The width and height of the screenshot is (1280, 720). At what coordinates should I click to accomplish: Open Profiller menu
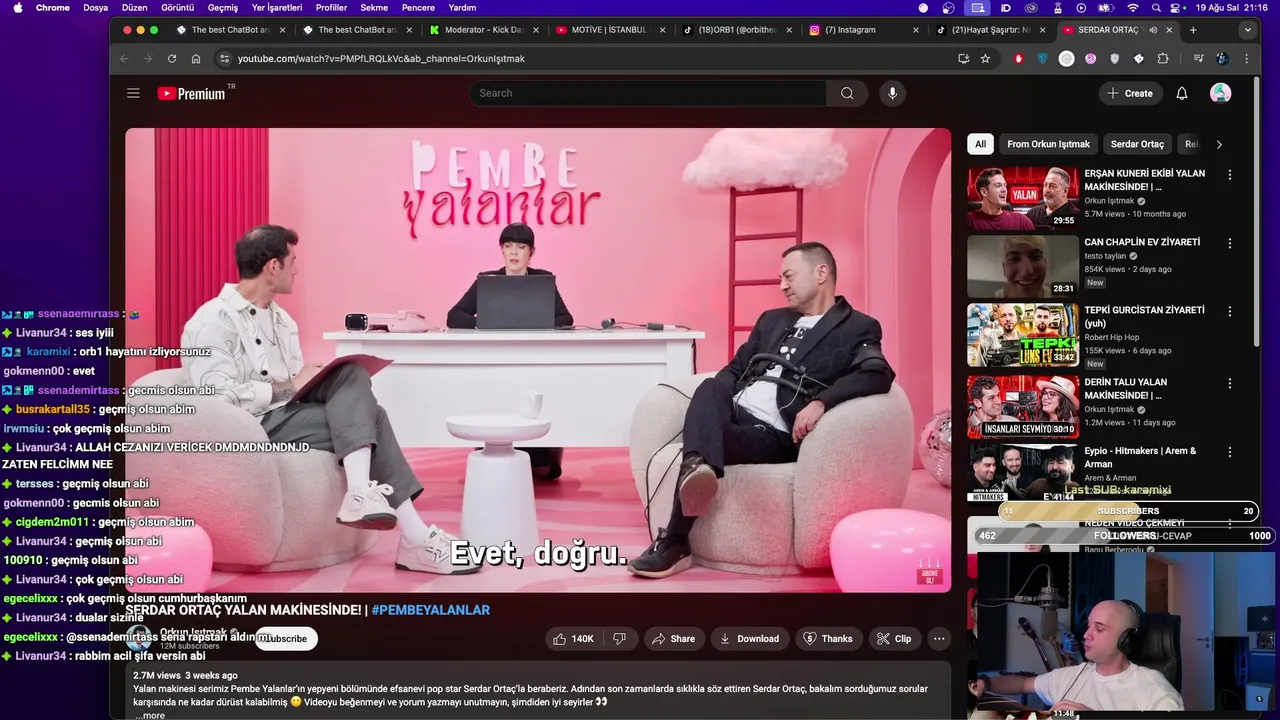click(x=331, y=7)
